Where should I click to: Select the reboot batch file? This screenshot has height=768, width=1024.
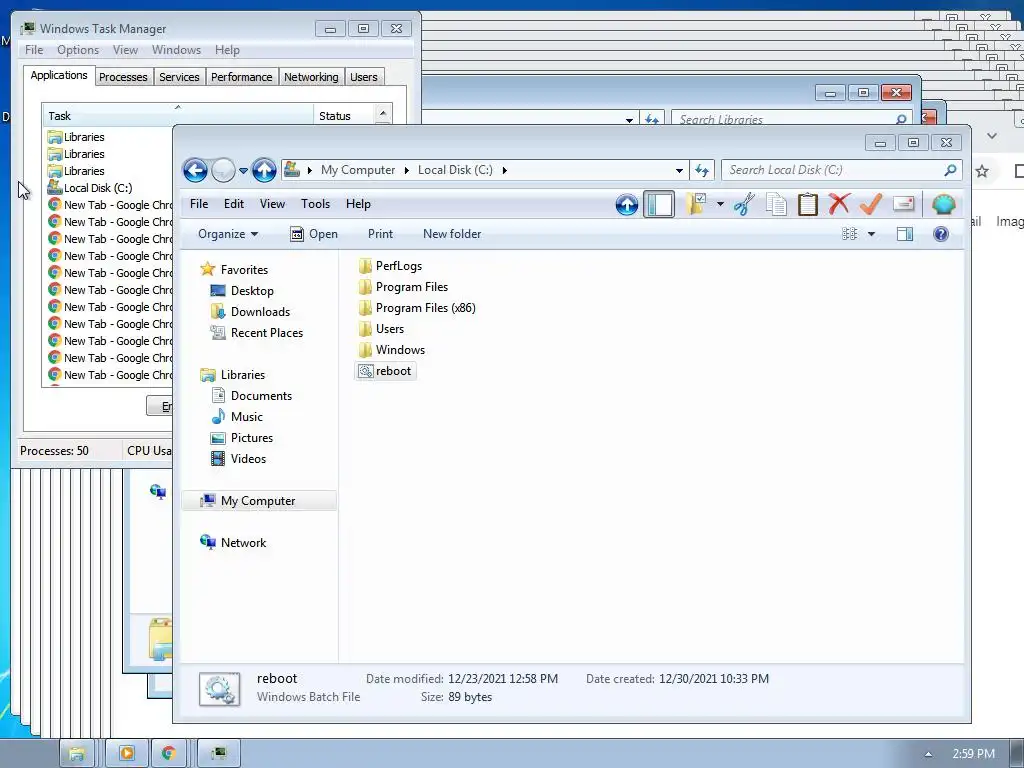click(385, 371)
